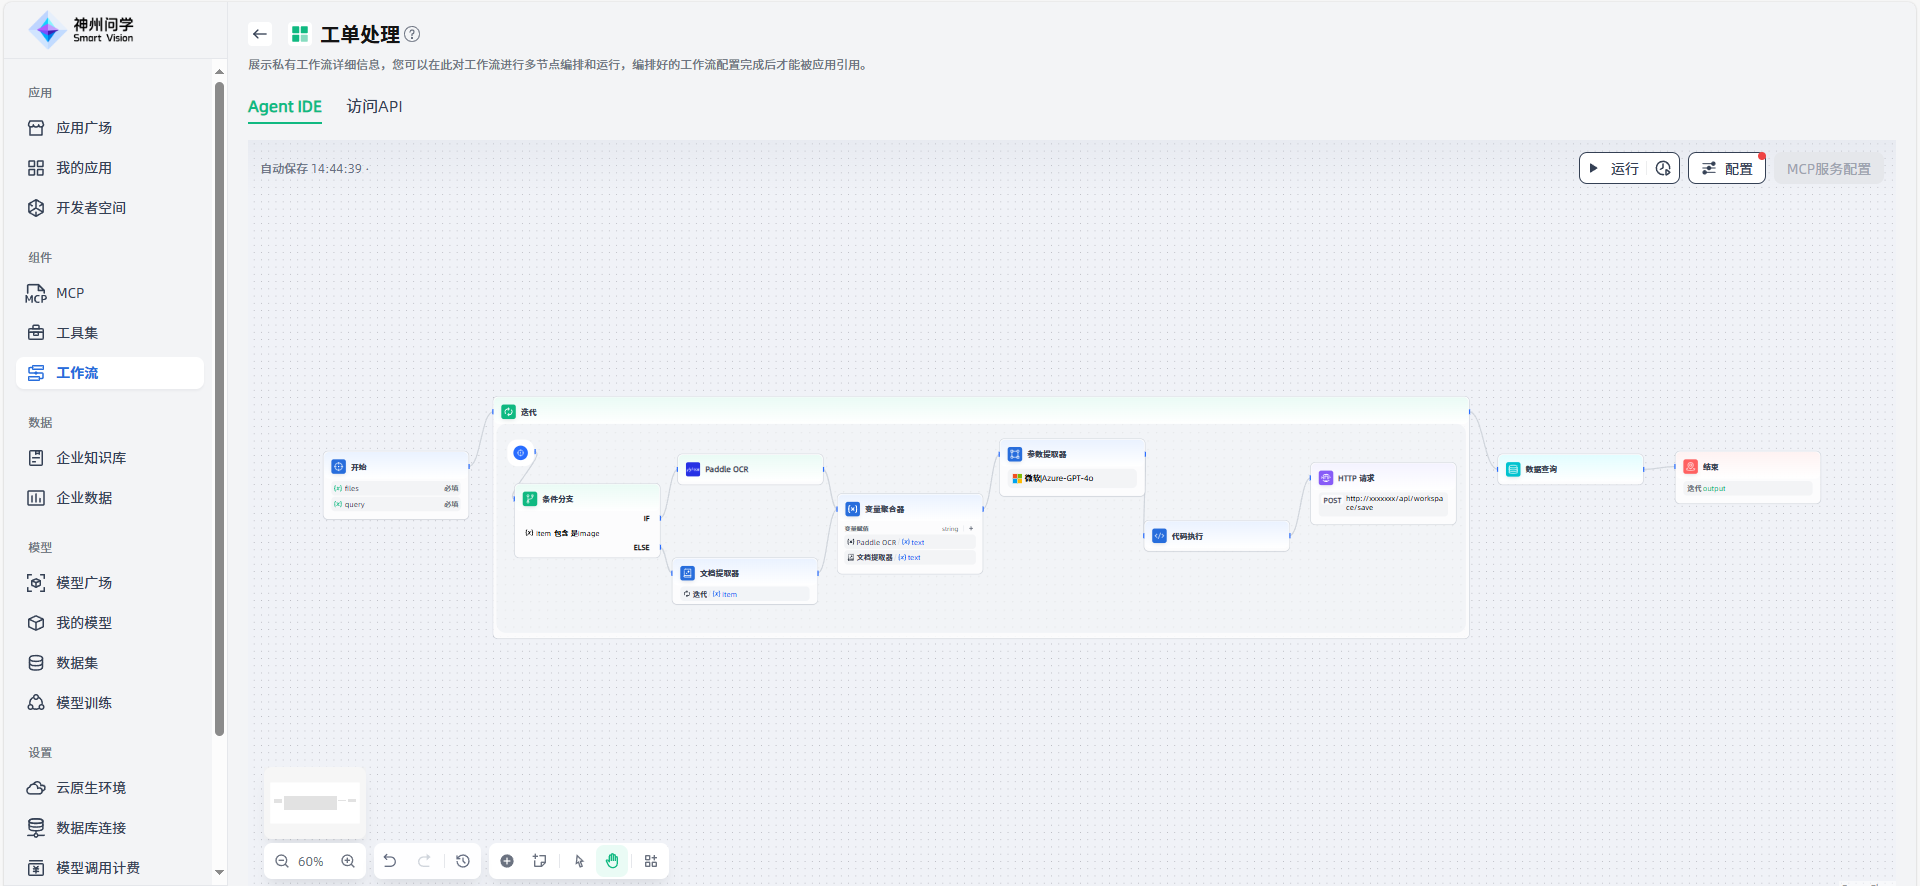This screenshot has width=1920, height=886.
Task: Add a new node with plus icon
Action: pos(507,861)
